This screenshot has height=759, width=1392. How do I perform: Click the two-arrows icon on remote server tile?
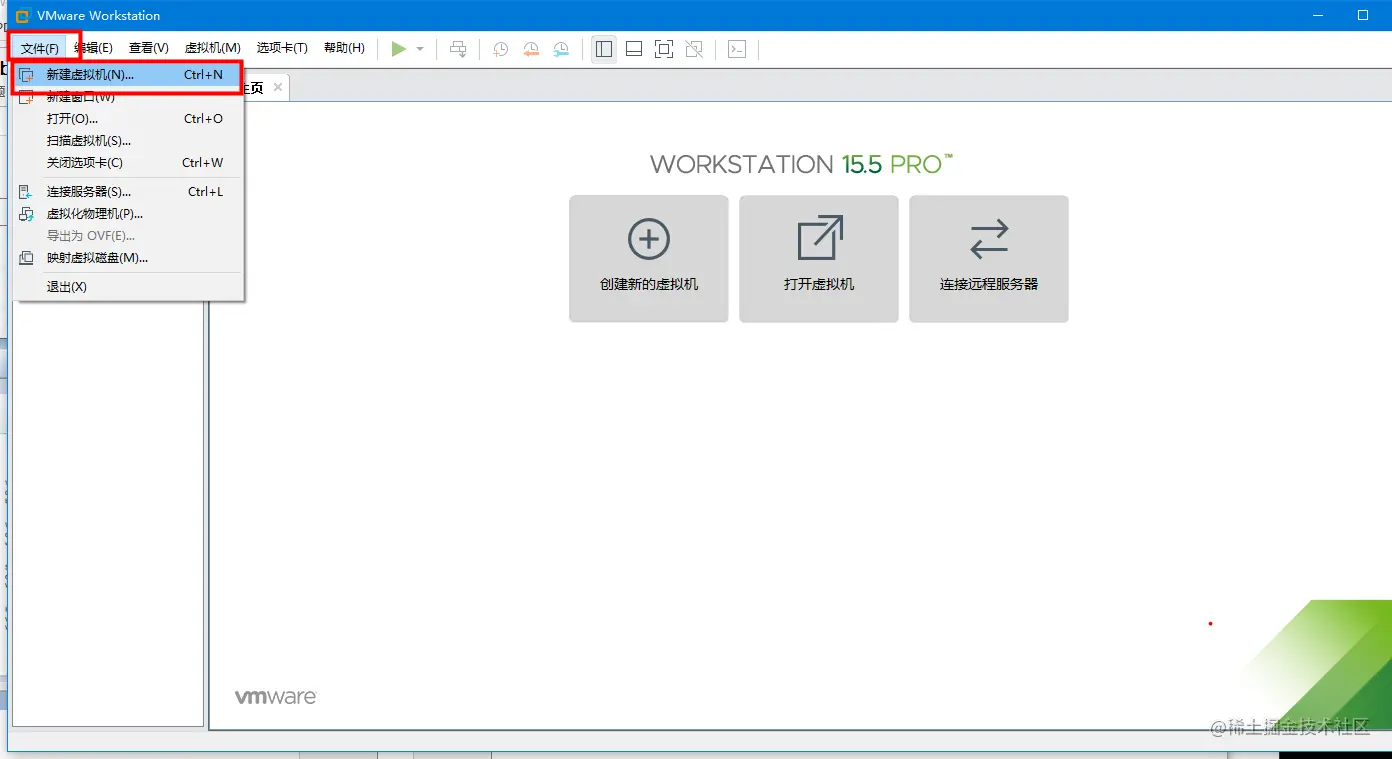[x=989, y=239]
